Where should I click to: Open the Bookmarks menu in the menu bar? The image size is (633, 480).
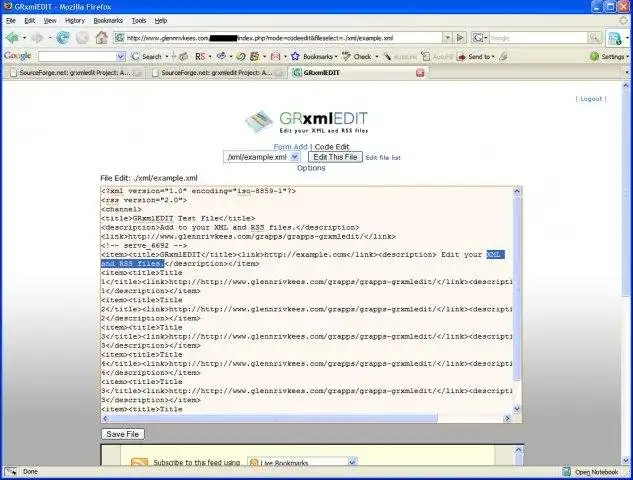coord(108,21)
